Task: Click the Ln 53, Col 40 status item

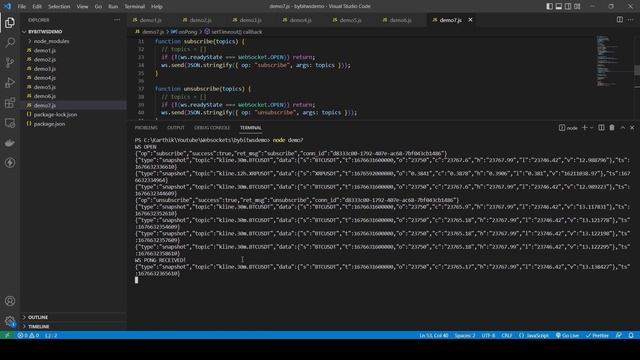Action: click(433, 336)
